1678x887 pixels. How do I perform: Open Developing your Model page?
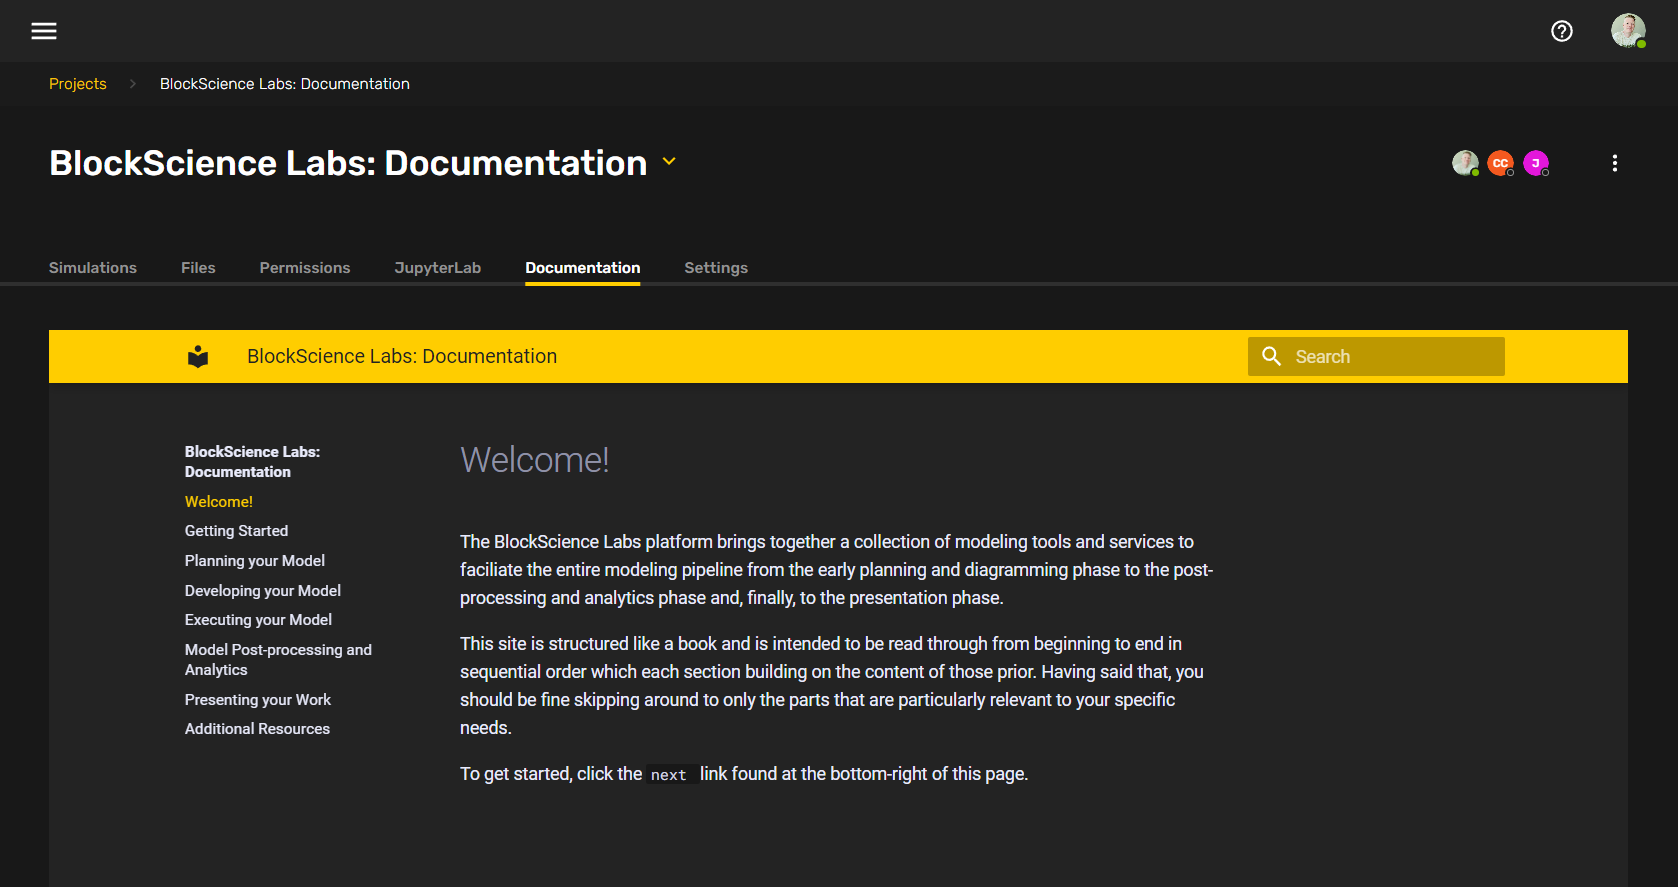click(263, 591)
